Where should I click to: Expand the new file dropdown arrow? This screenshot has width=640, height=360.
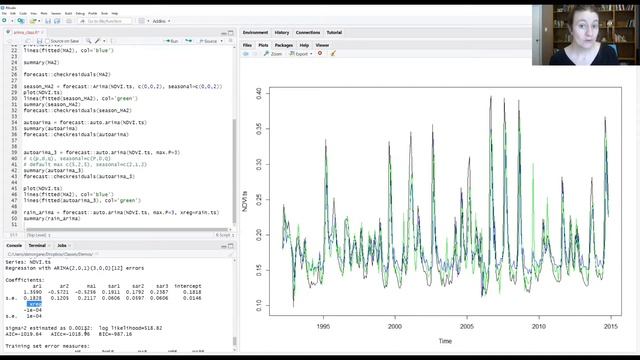[12, 21]
